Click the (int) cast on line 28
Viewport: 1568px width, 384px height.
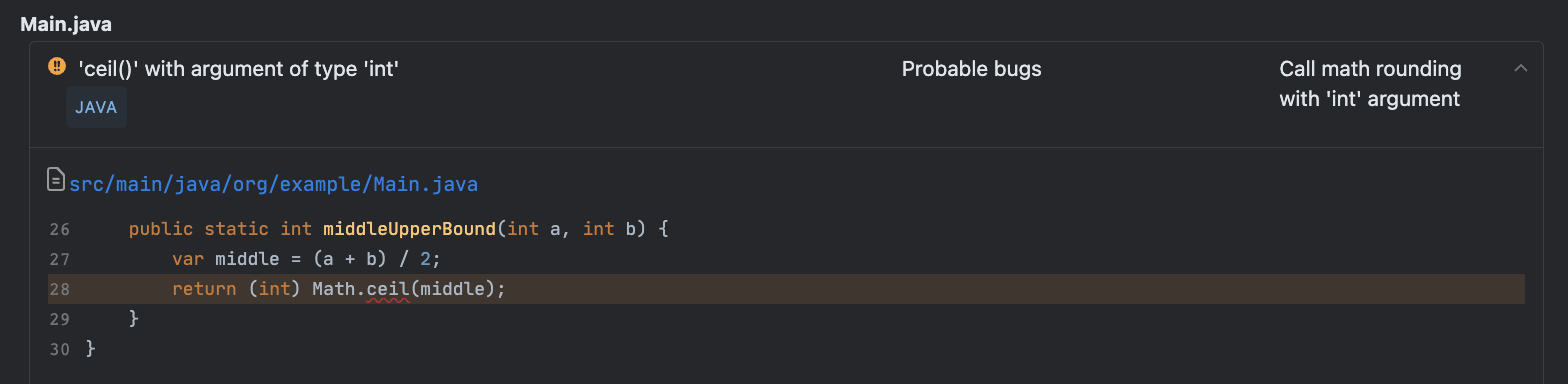click(274, 289)
